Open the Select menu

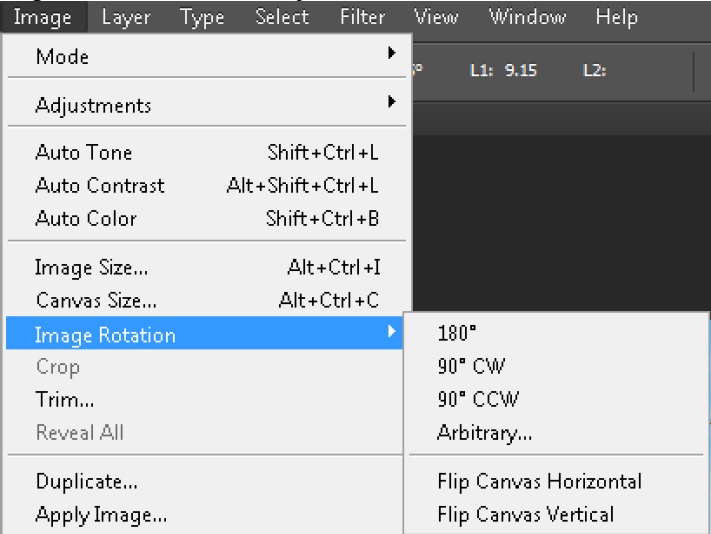click(x=281, y=17)
